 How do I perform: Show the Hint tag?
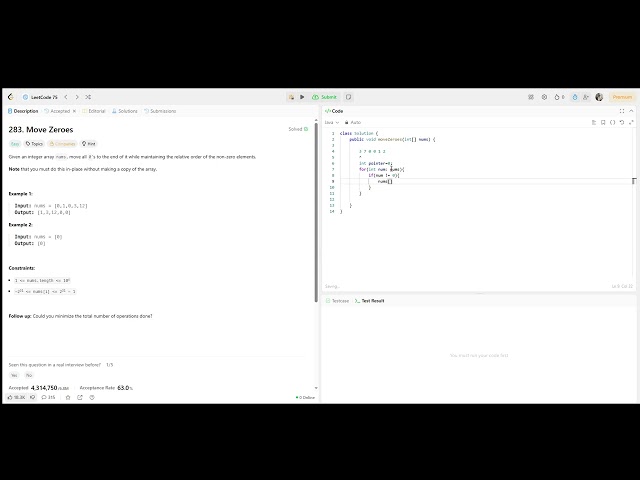tap(89, 144)
